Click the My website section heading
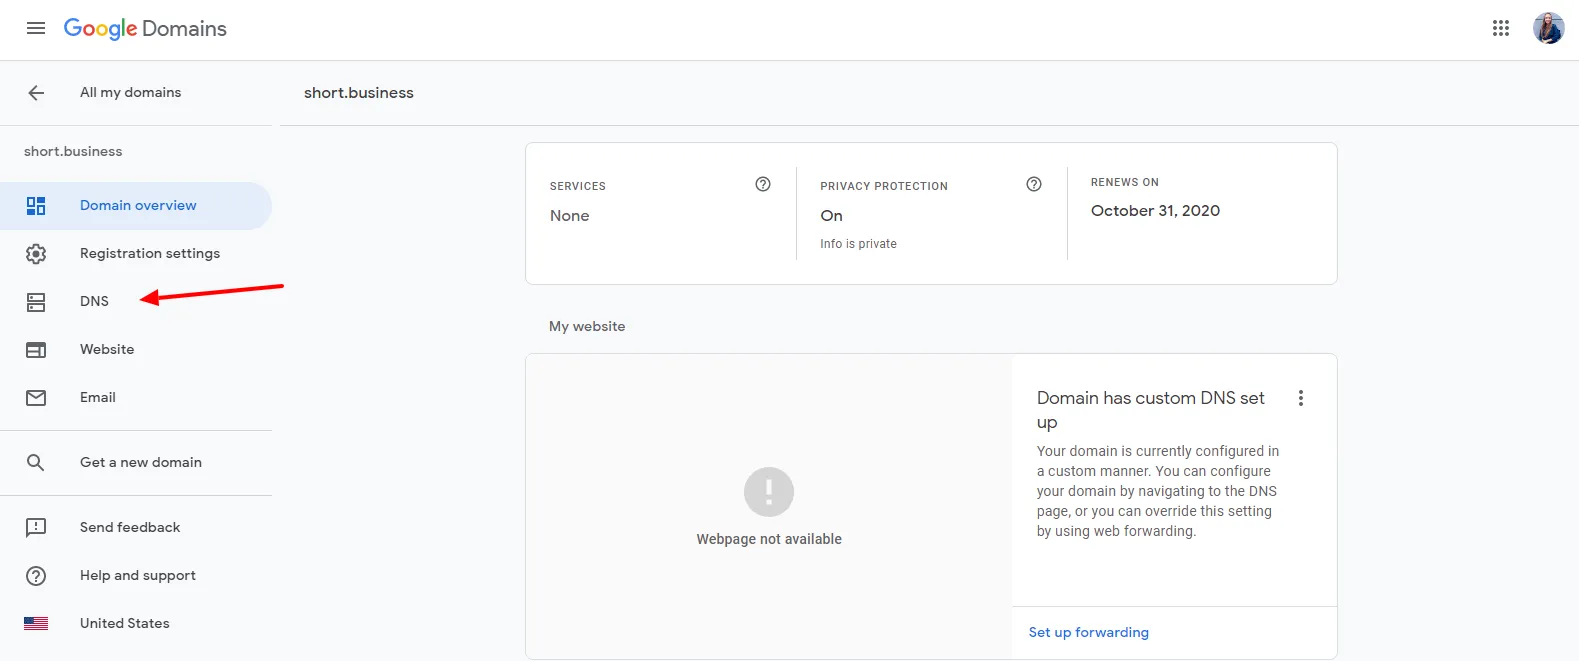Screen dimensions: 1579x661 coord(587,326)
